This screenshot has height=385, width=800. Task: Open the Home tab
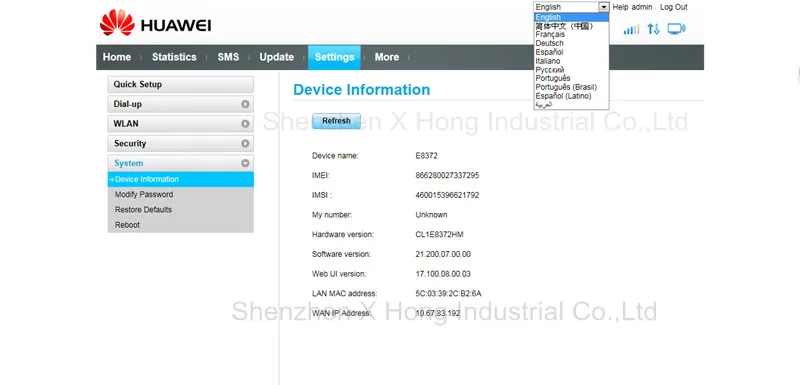[x=117, y=57]
